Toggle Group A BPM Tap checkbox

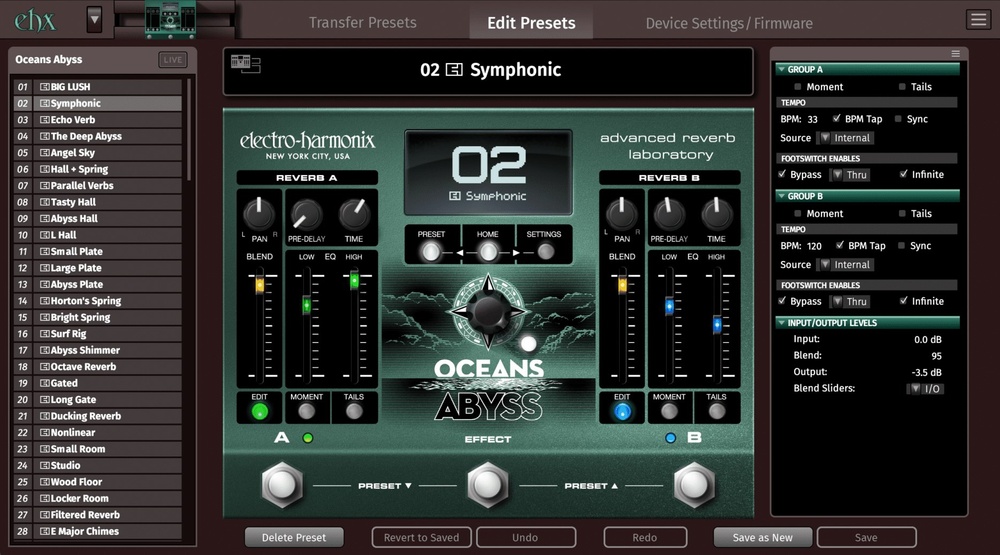(x=836, y=119)
